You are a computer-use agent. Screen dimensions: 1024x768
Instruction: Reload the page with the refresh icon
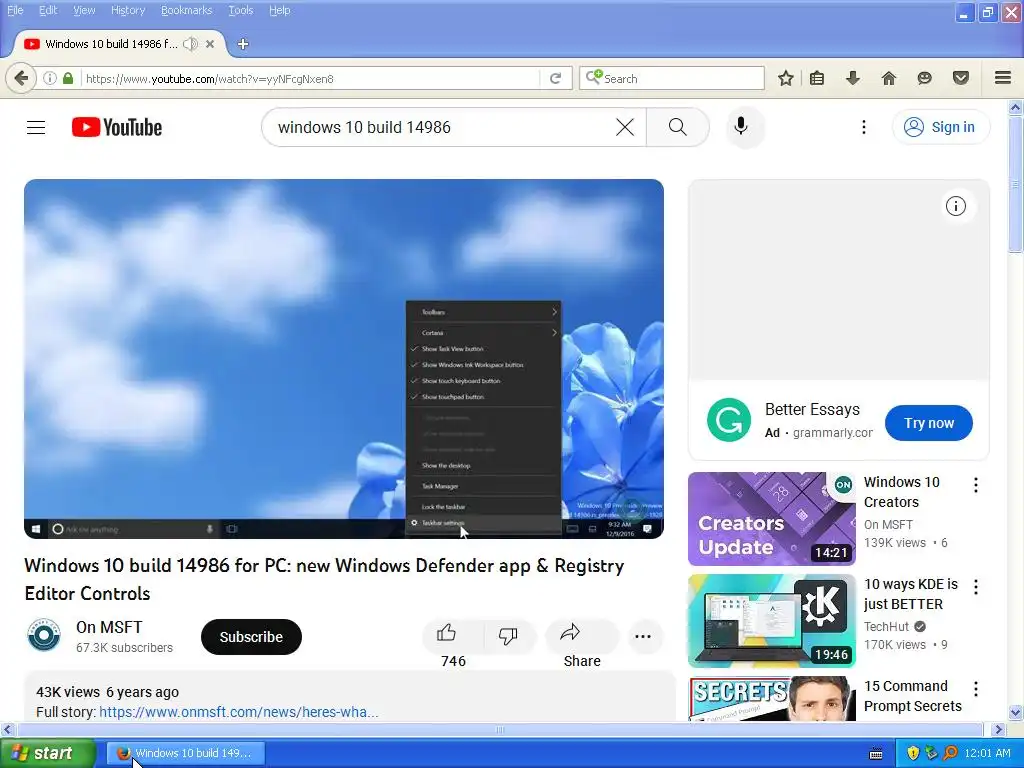[556, 78]
